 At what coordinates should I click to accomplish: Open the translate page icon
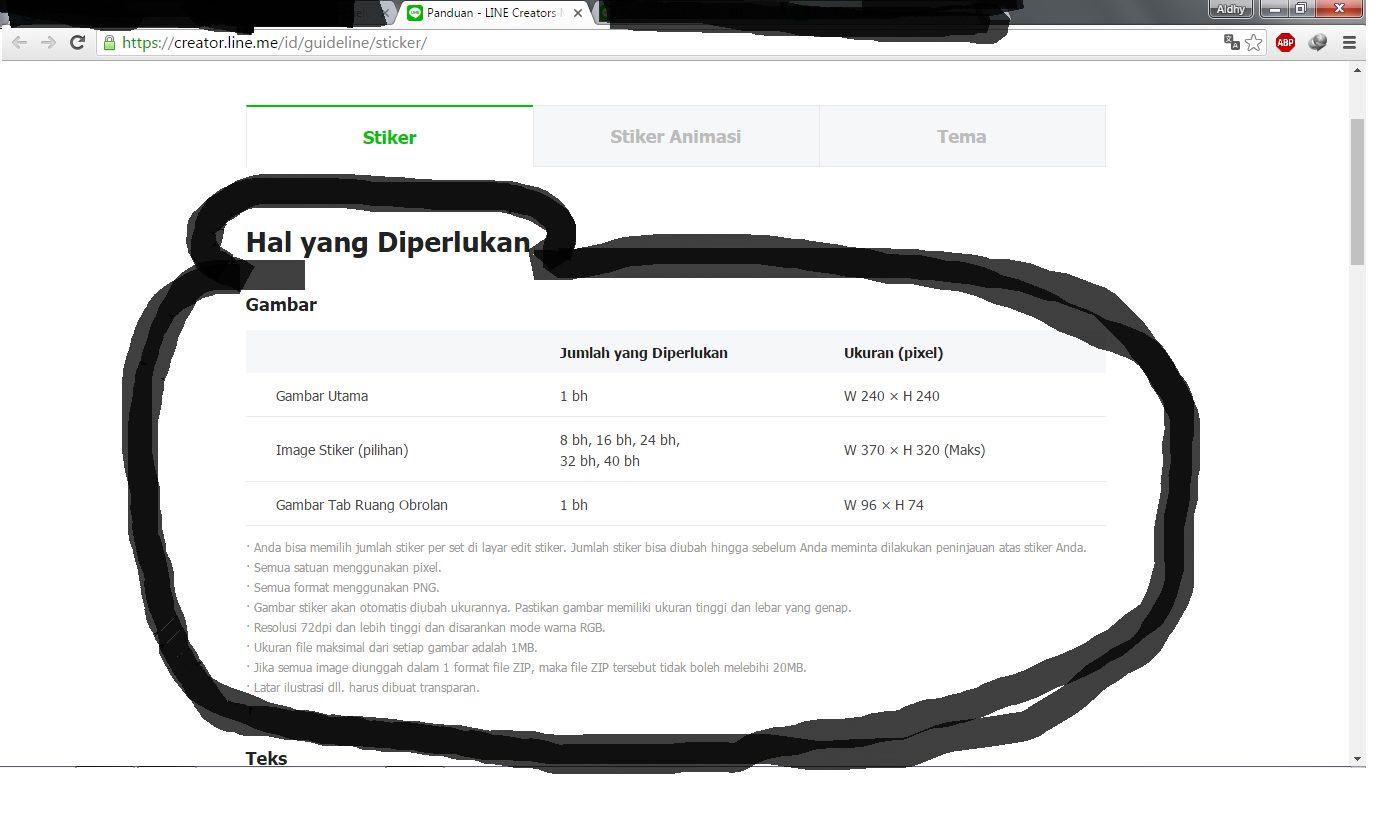coord(1232,42)
